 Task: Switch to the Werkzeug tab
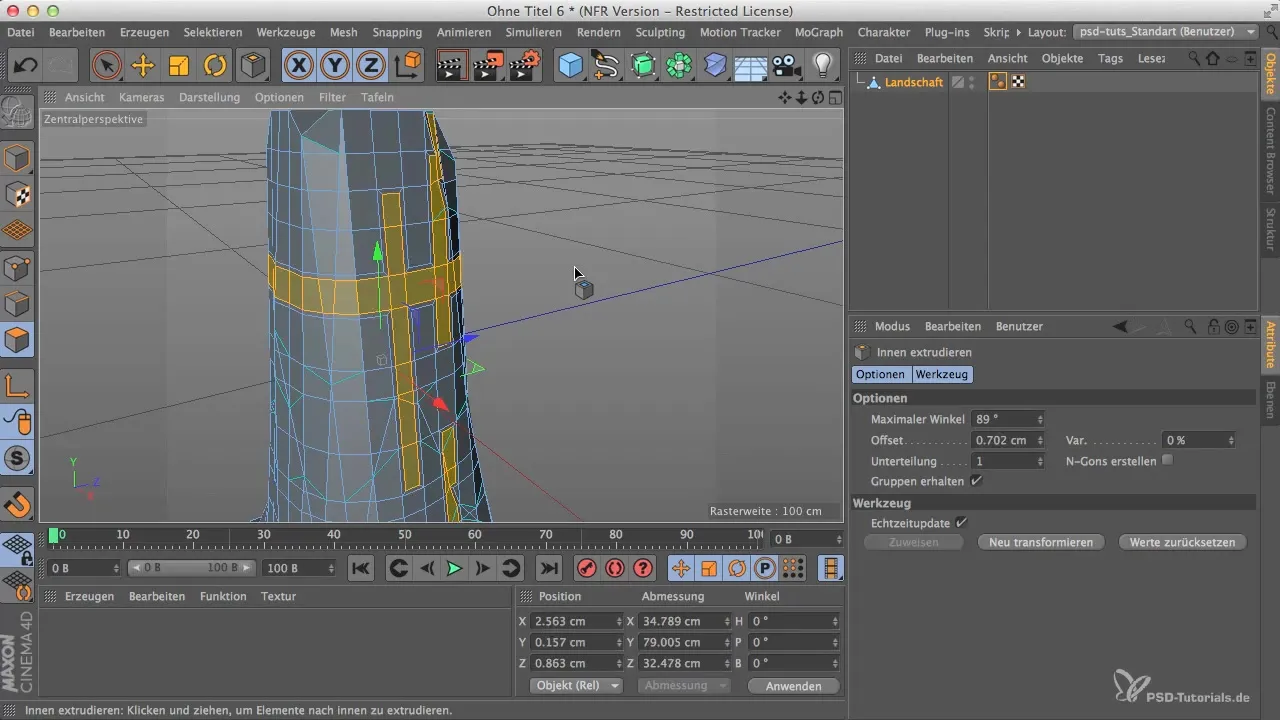click(941, 374)
